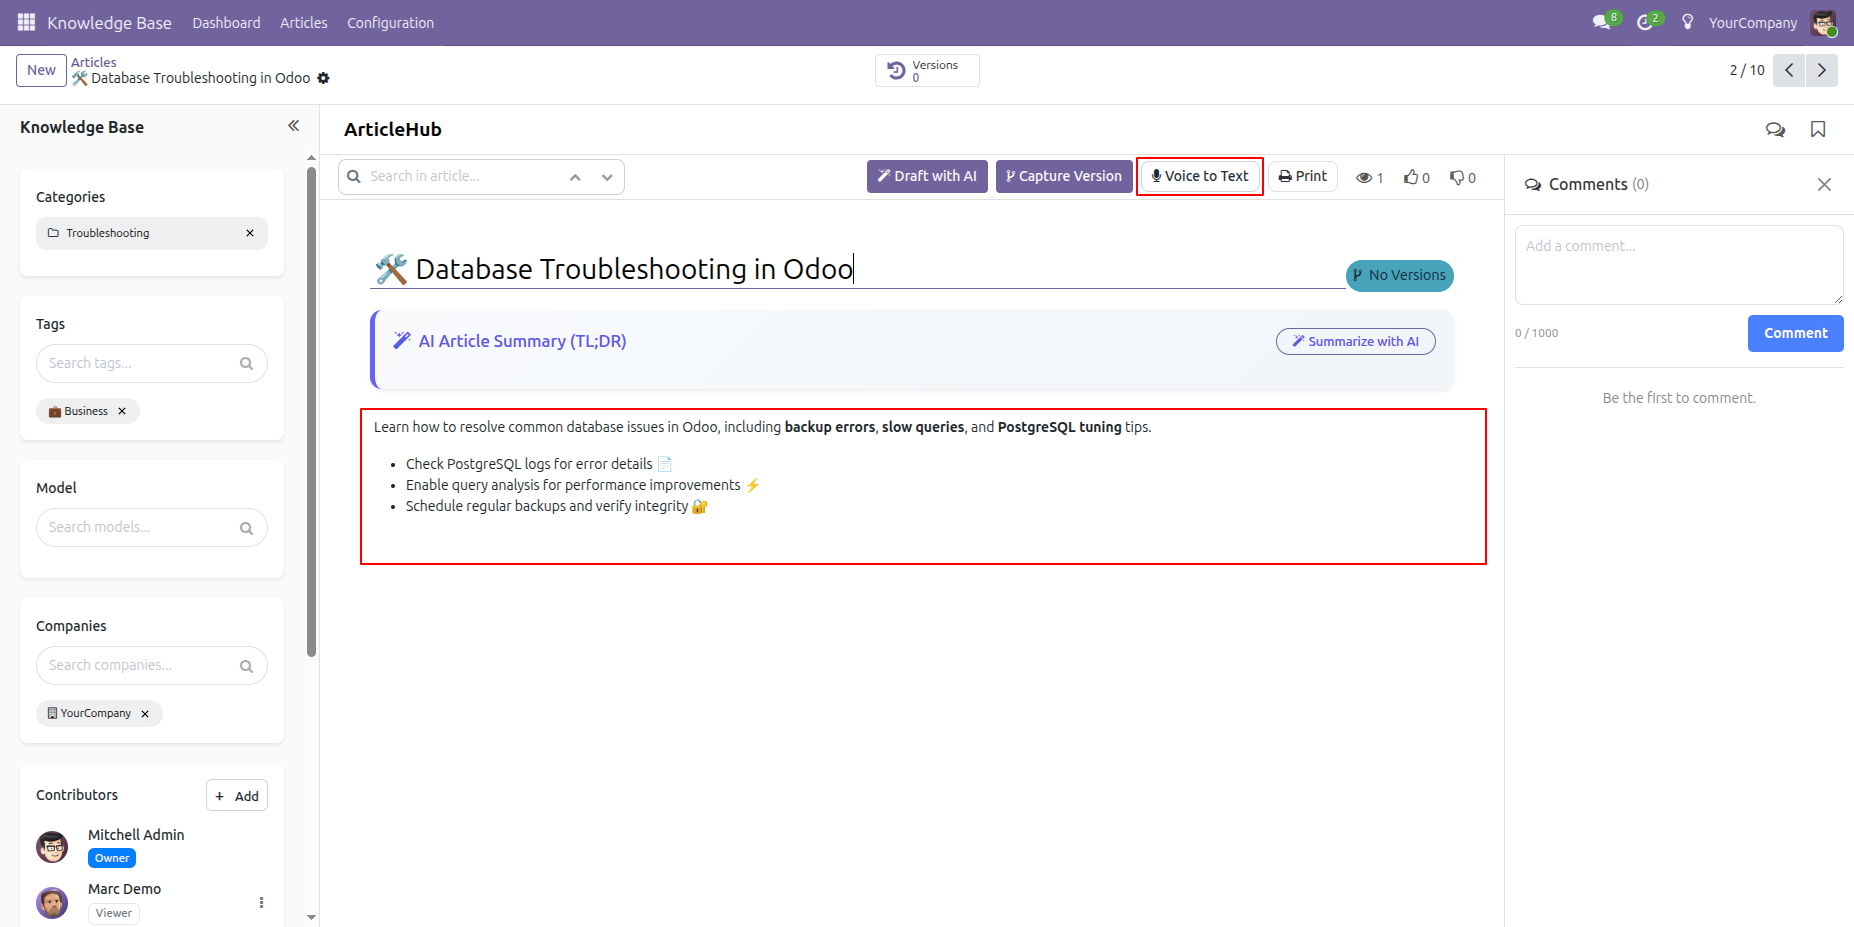Click Mitchell Admin contributor name
Screen dimensions: 1854x927
click(x=136, y=835)
